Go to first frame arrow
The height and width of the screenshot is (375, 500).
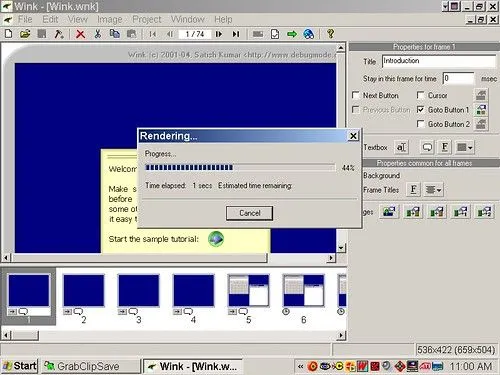pyautogui.click(x=153, y=34)
